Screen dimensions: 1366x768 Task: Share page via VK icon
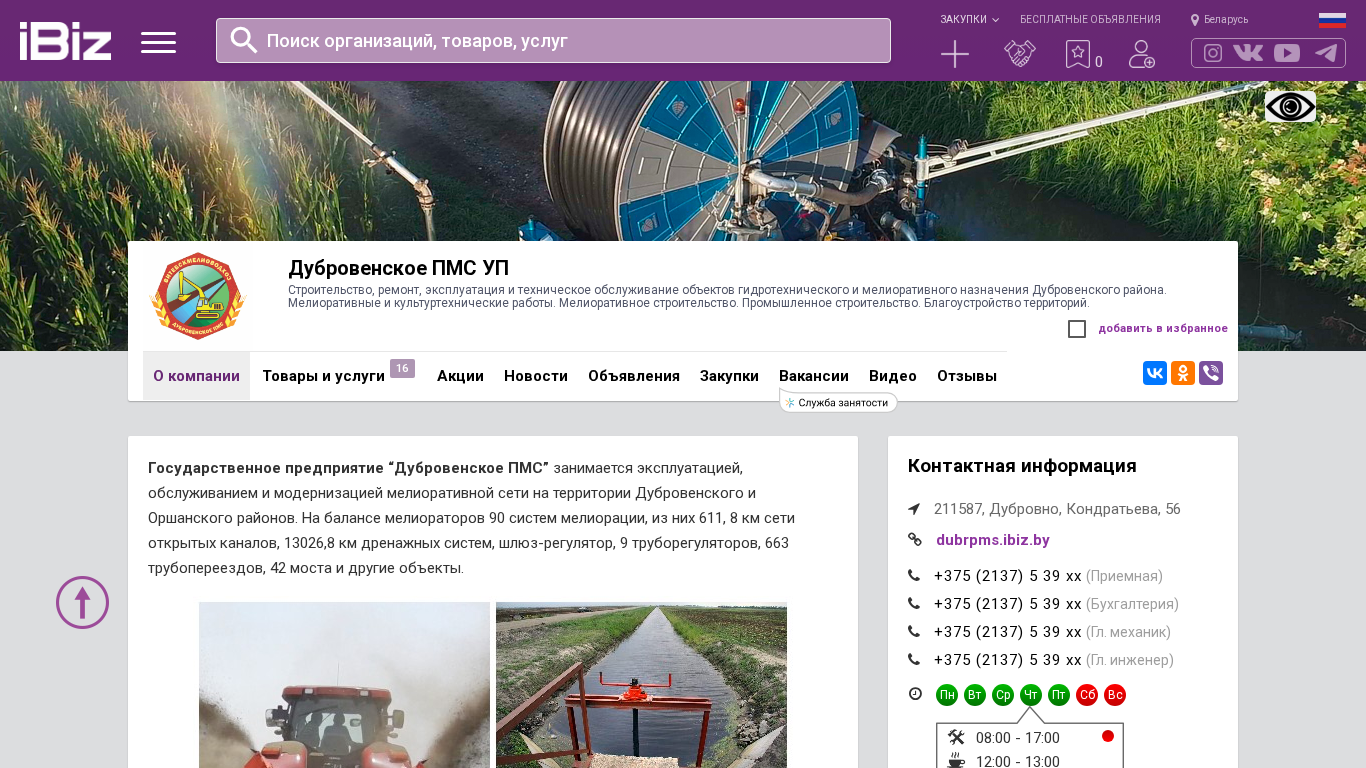coord(1155,373)
